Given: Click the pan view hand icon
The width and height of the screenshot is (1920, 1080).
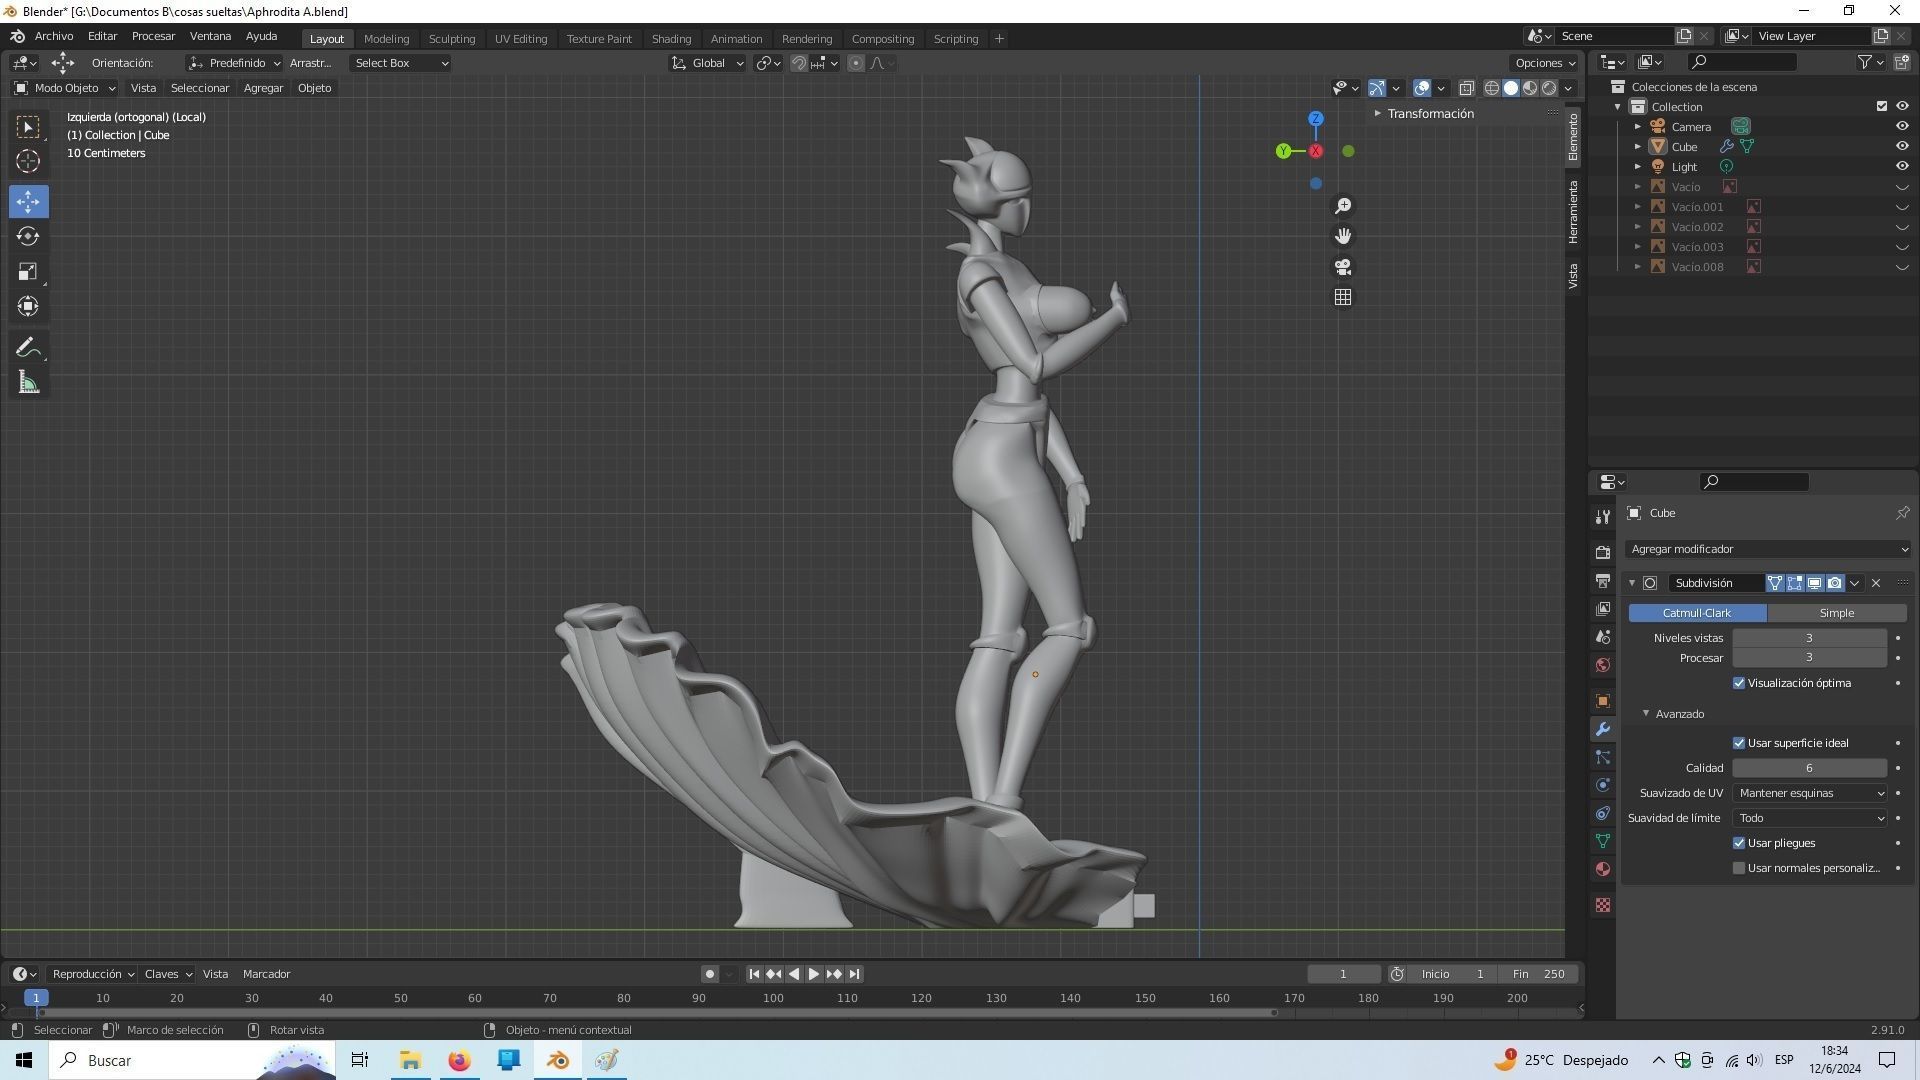Looking at the screenshot, I should [1343, 236].
